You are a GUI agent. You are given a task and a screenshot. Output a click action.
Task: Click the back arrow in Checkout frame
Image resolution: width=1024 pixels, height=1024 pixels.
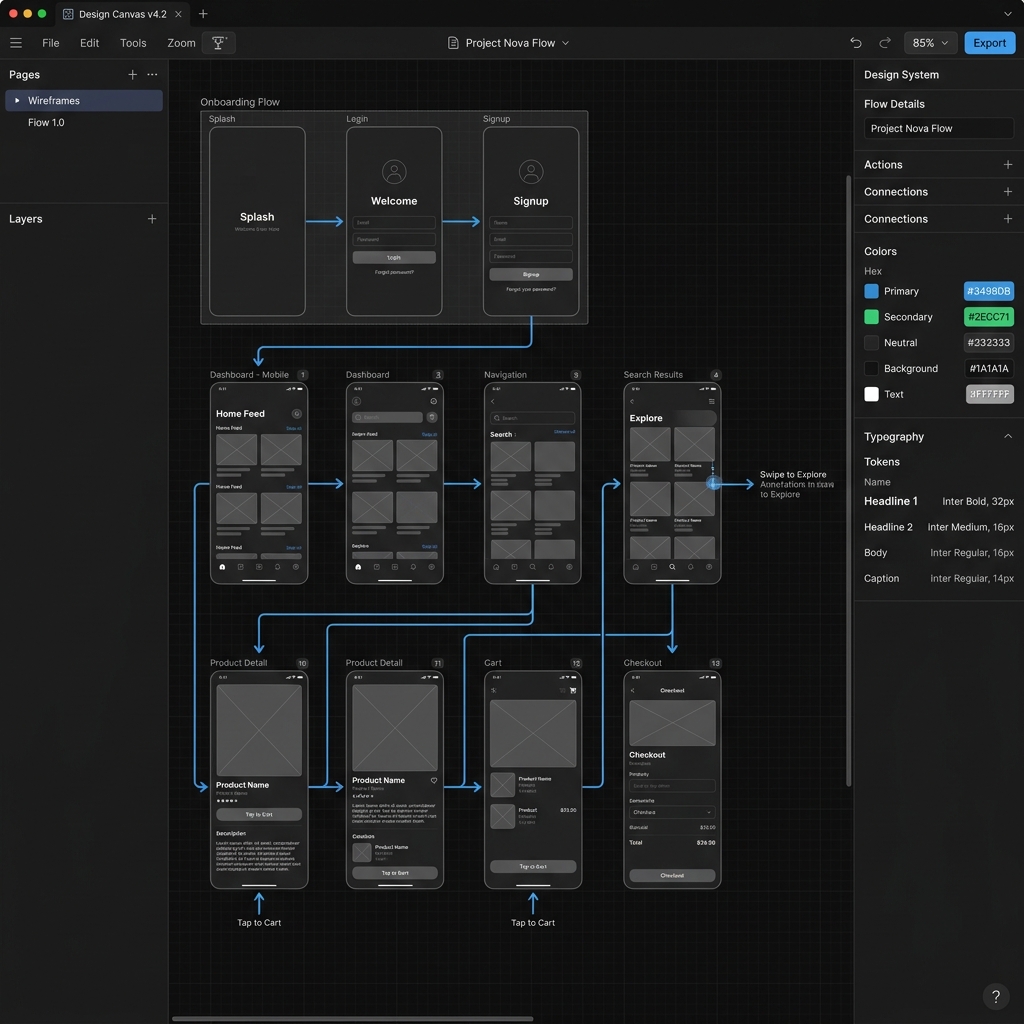click(632, 690)
